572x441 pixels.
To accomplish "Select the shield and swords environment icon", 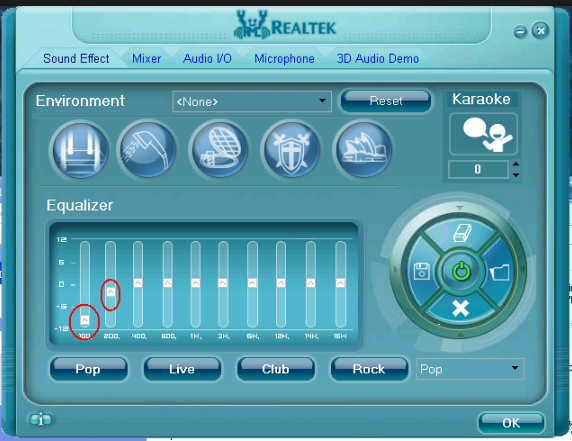I will pyautogui.click(x=291, y=150).
